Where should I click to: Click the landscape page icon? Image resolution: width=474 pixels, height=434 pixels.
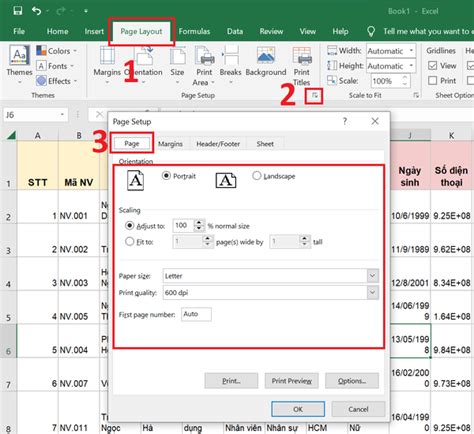point(226,180)
